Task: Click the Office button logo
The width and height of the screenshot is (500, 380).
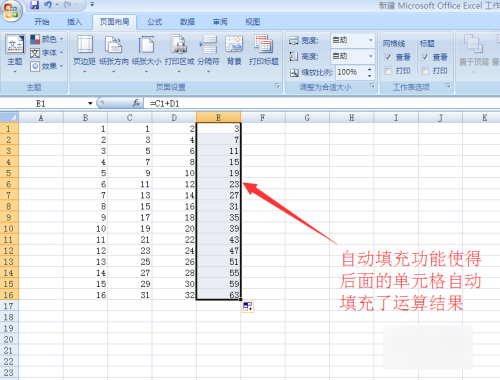Action: [11, 11]
